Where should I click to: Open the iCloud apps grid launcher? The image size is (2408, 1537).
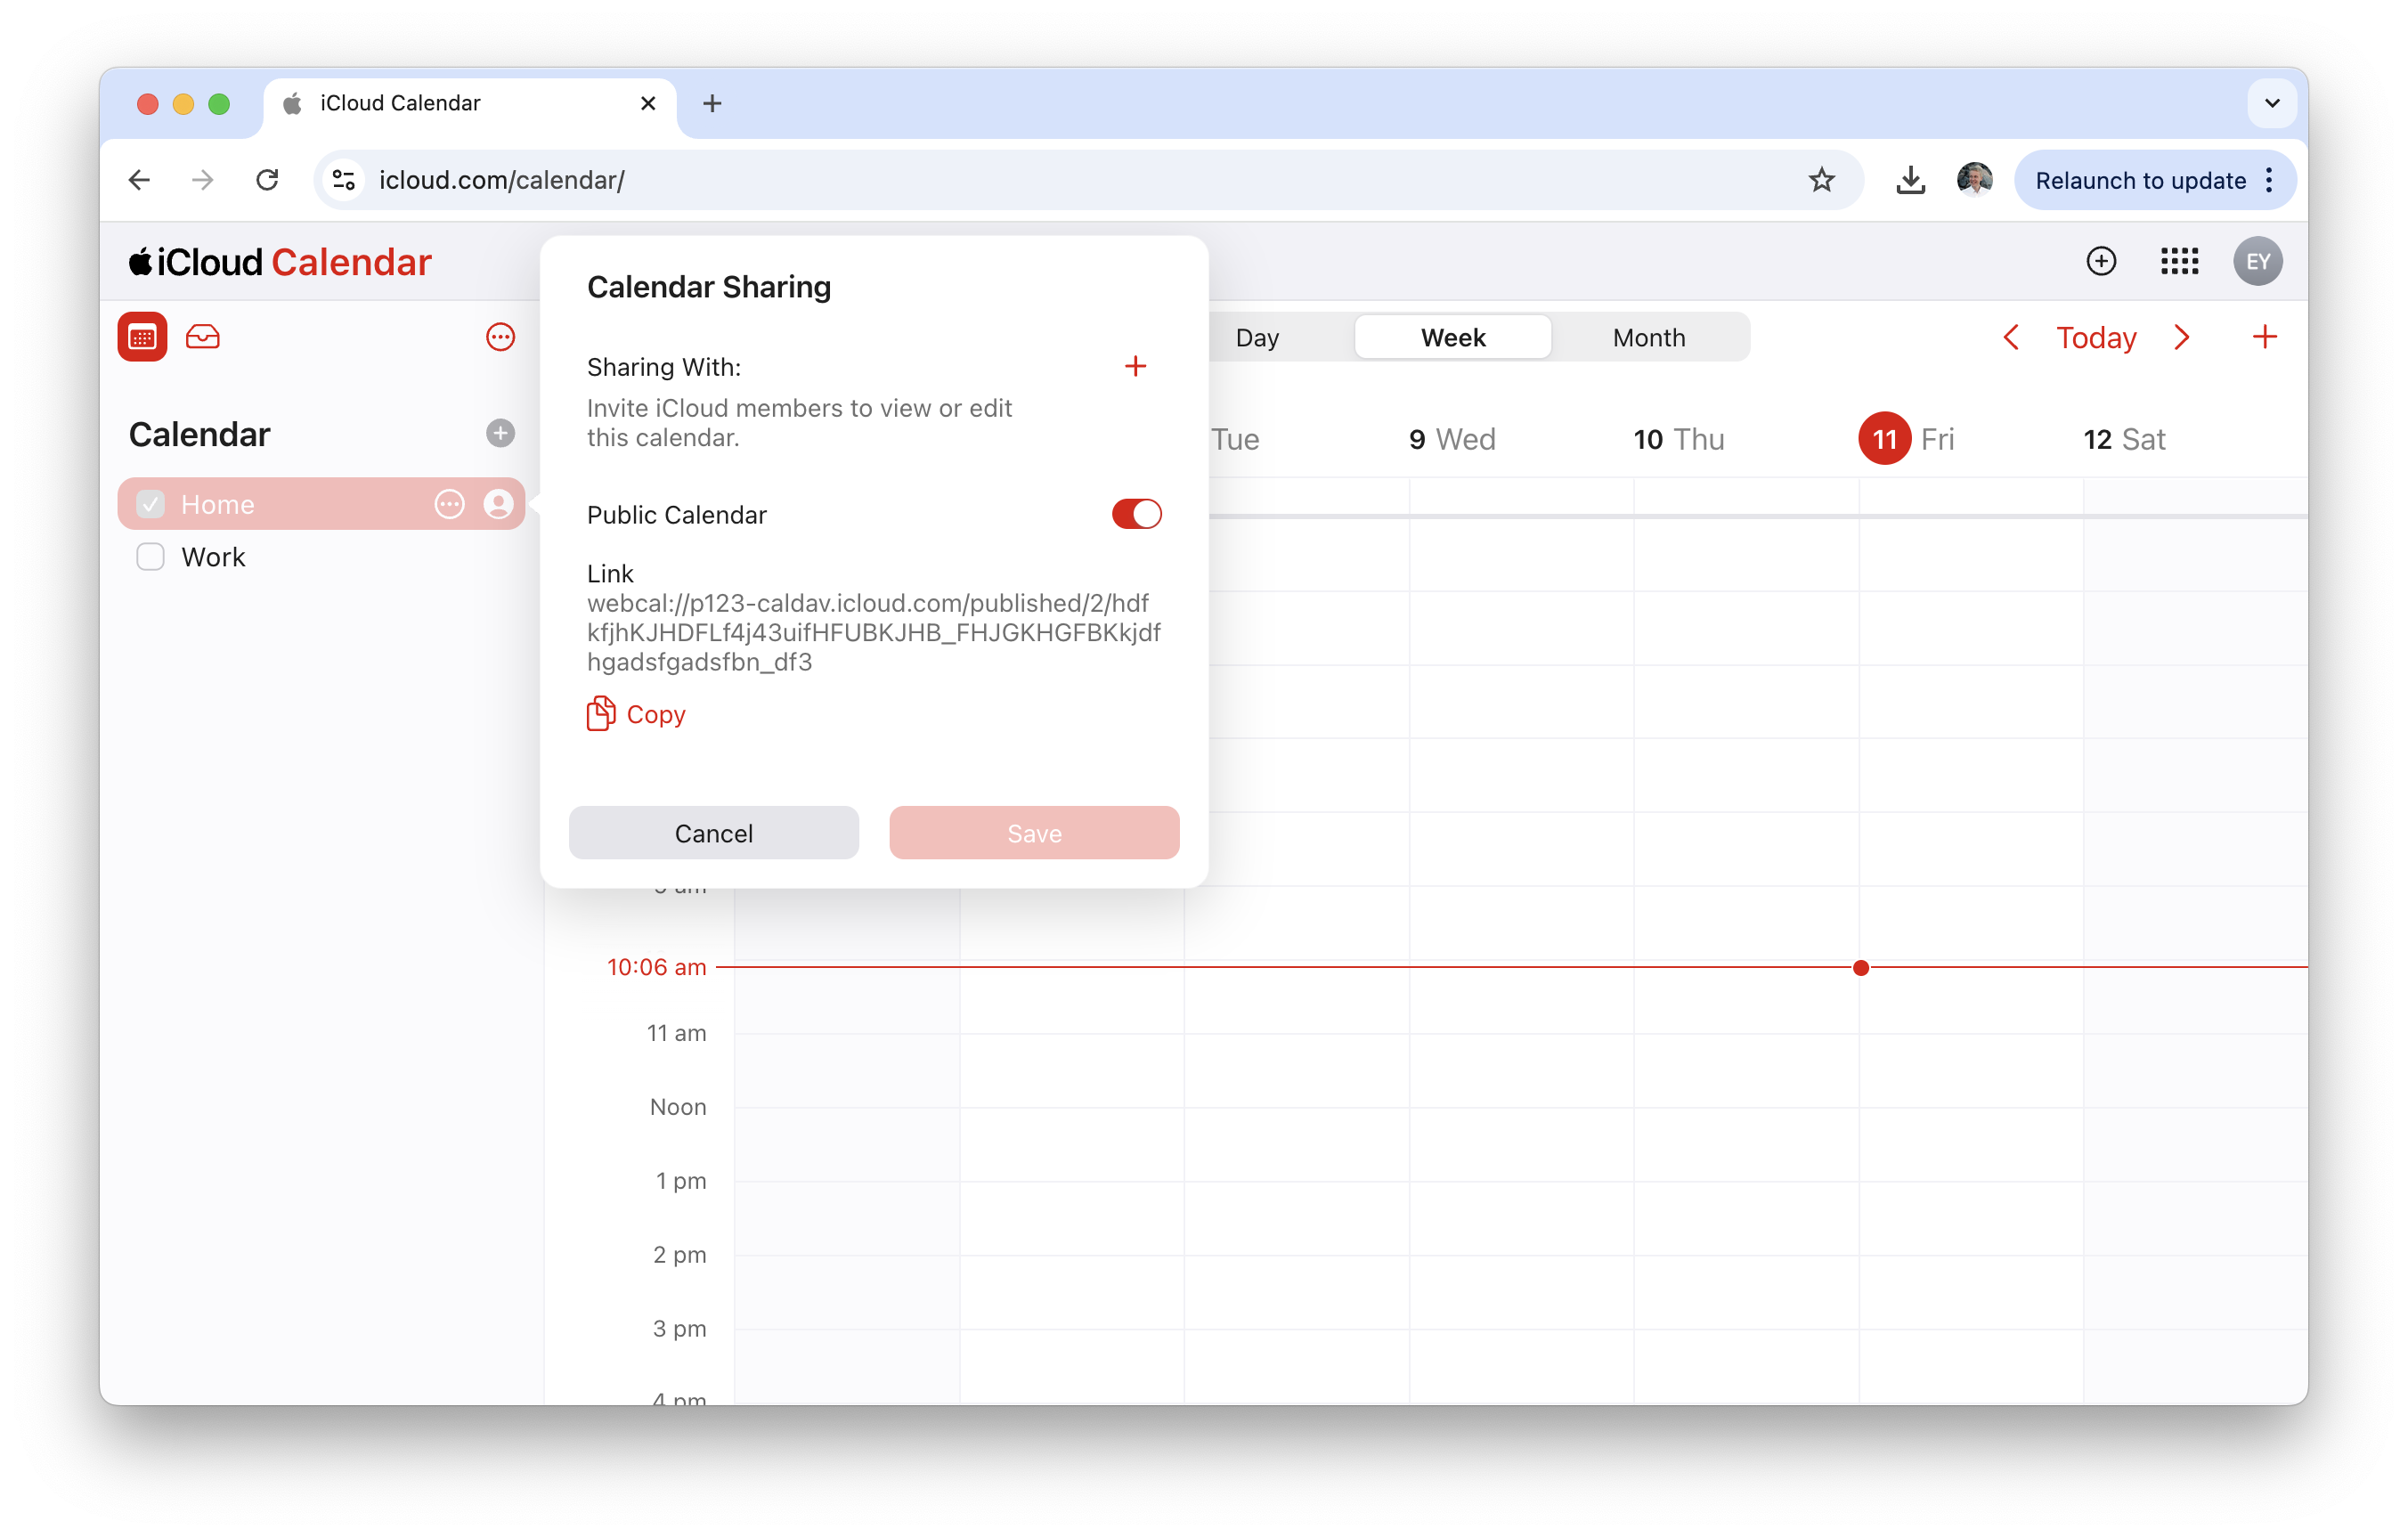2179,262
